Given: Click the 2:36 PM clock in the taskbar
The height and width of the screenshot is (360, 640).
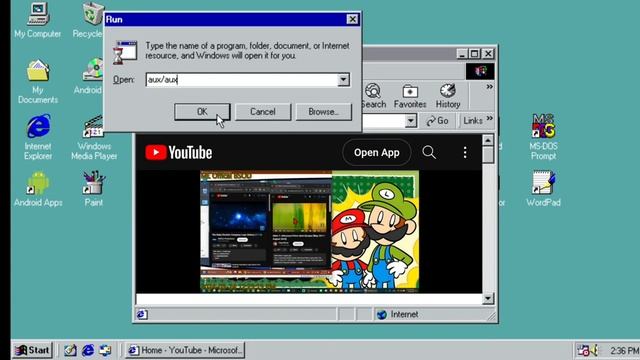Looking at the screenshot, I should [x=624, y=351].
